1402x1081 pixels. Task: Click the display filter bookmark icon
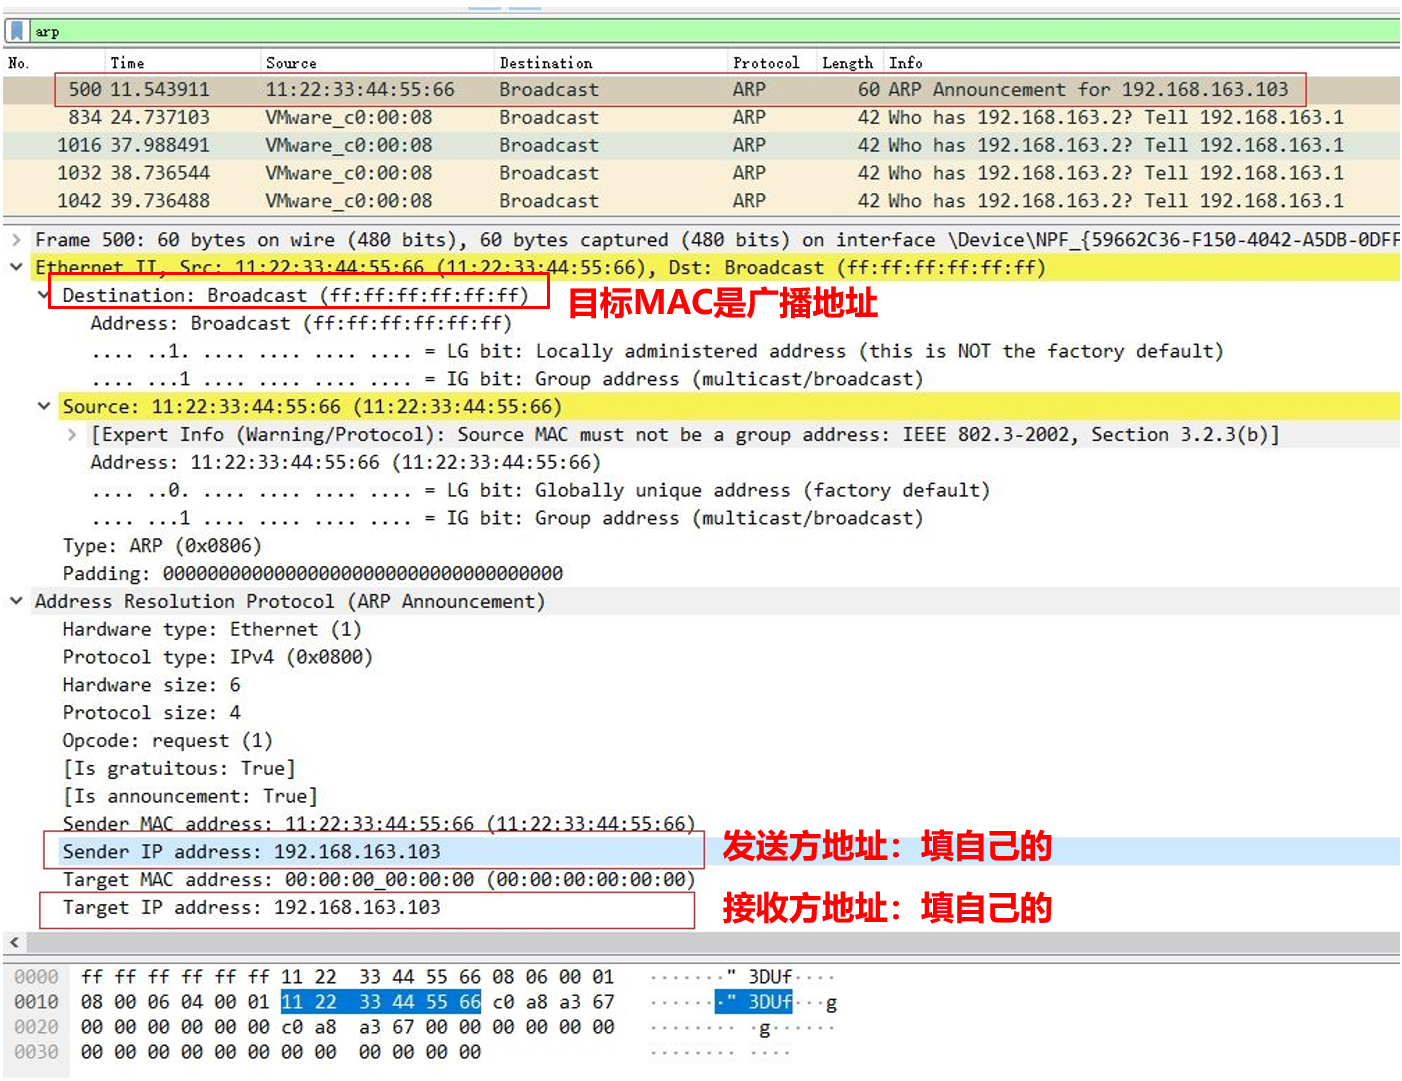tap(17, 31)
